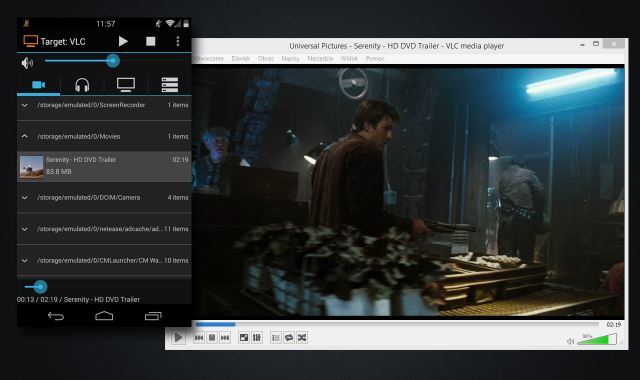This screenshot has width=640, height=380.
Task: Switch to the headphones audio tab
Action: 82,85
